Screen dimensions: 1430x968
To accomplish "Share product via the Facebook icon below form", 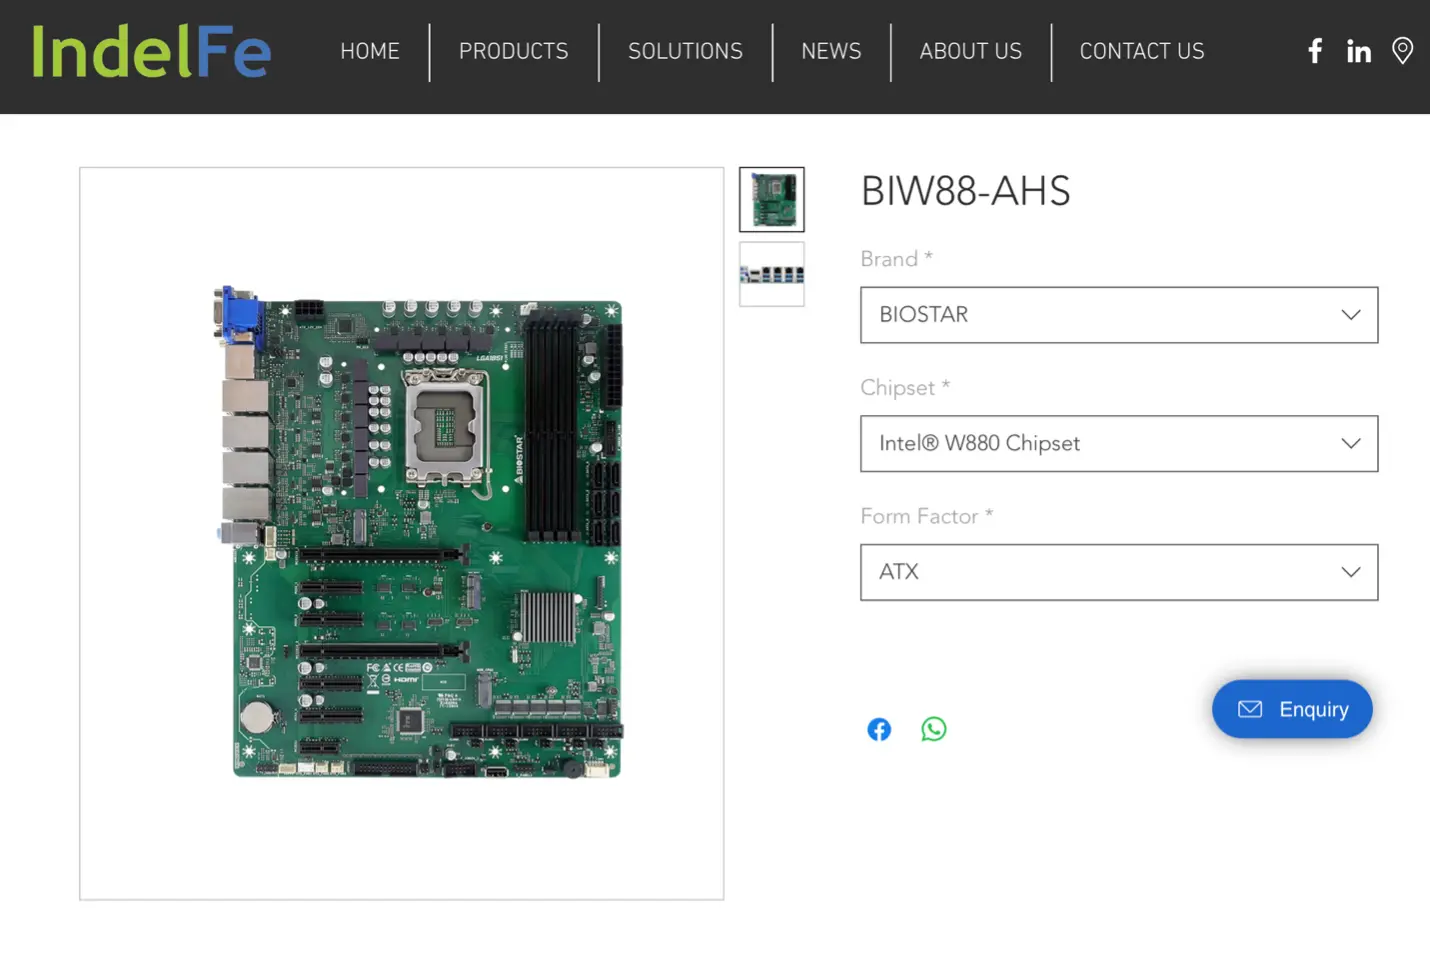I will pyautogui.click(x=879, y=729).
